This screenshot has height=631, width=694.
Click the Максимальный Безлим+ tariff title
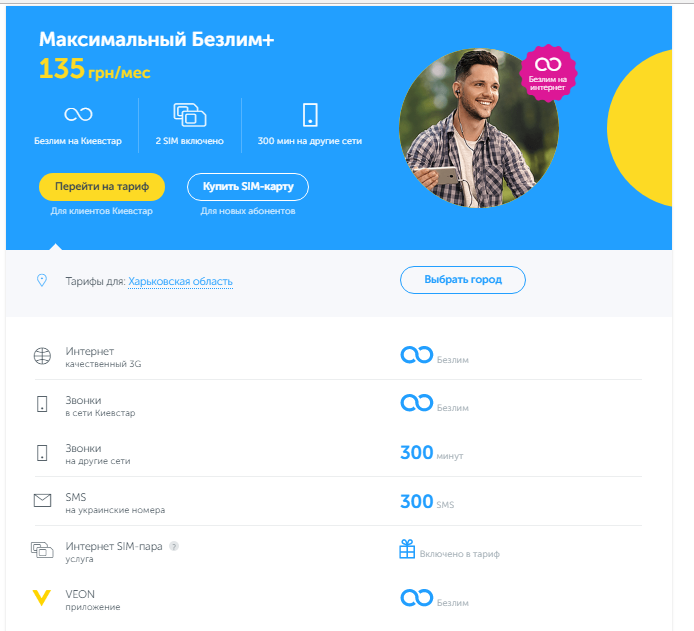[x=157, y=39]
